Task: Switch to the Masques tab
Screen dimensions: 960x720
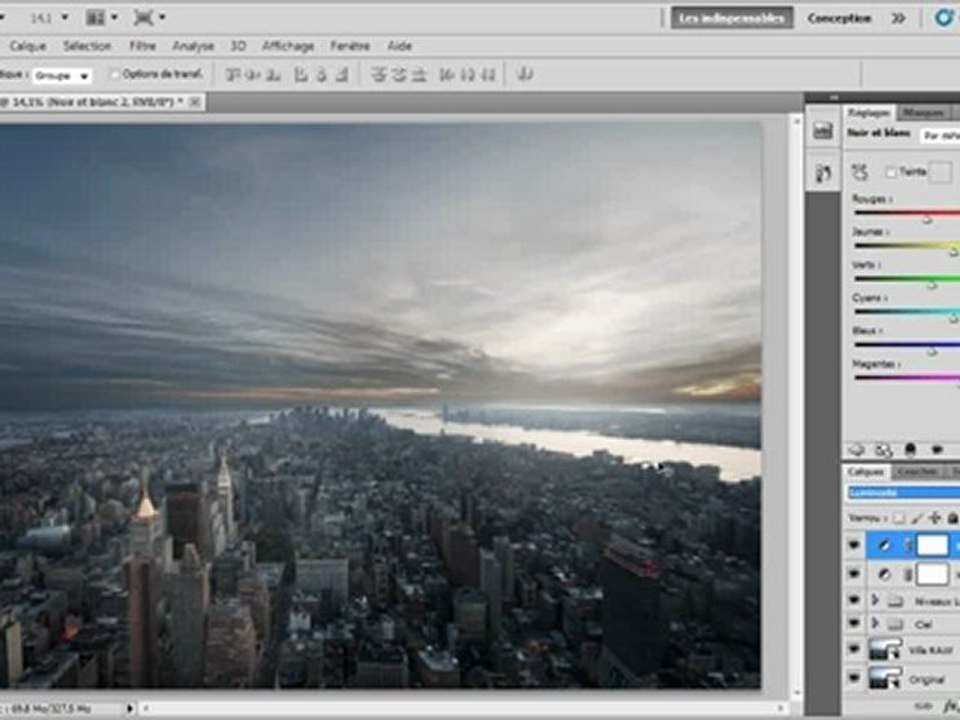Action: coord(923,113)
